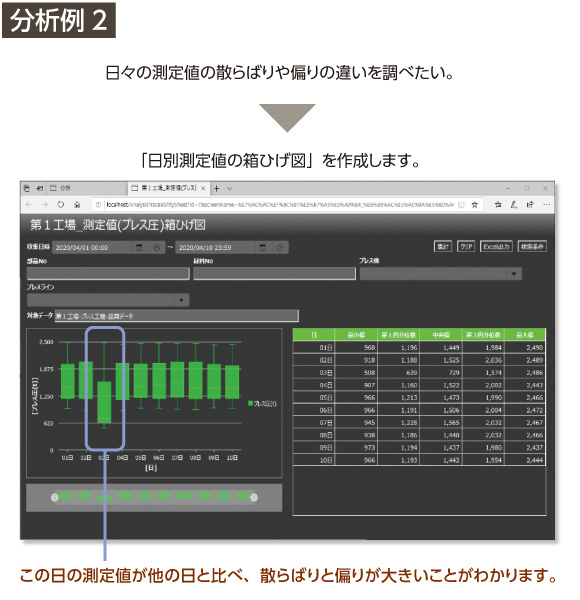Click the 部品No input field
This screenshot has width=580, height=600.
pyautogui.click(x=108, y=274)
